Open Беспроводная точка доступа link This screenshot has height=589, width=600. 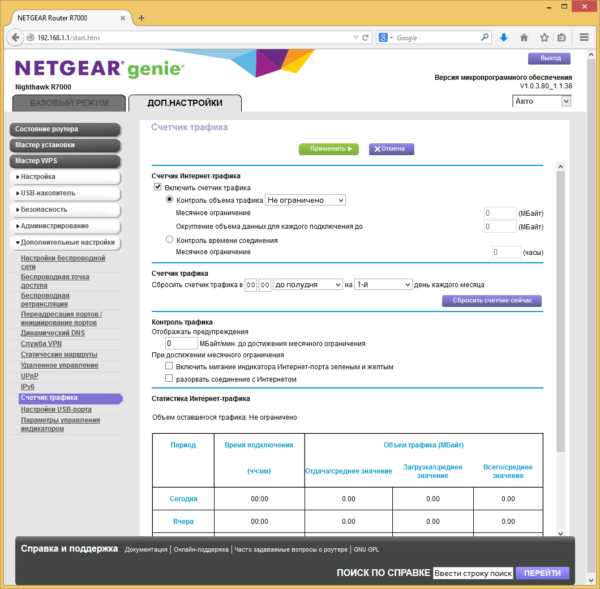(x=55, y=281)
